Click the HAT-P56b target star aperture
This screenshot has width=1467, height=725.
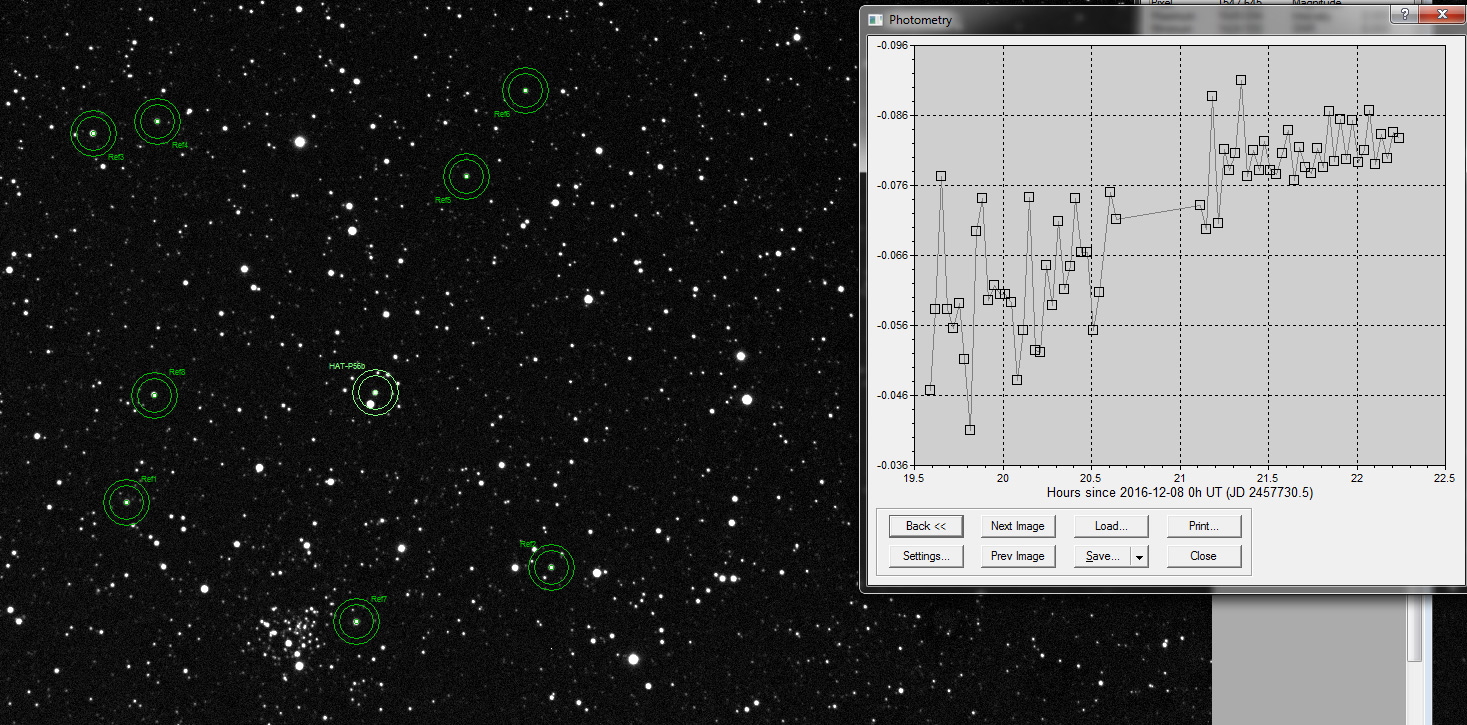376,393
